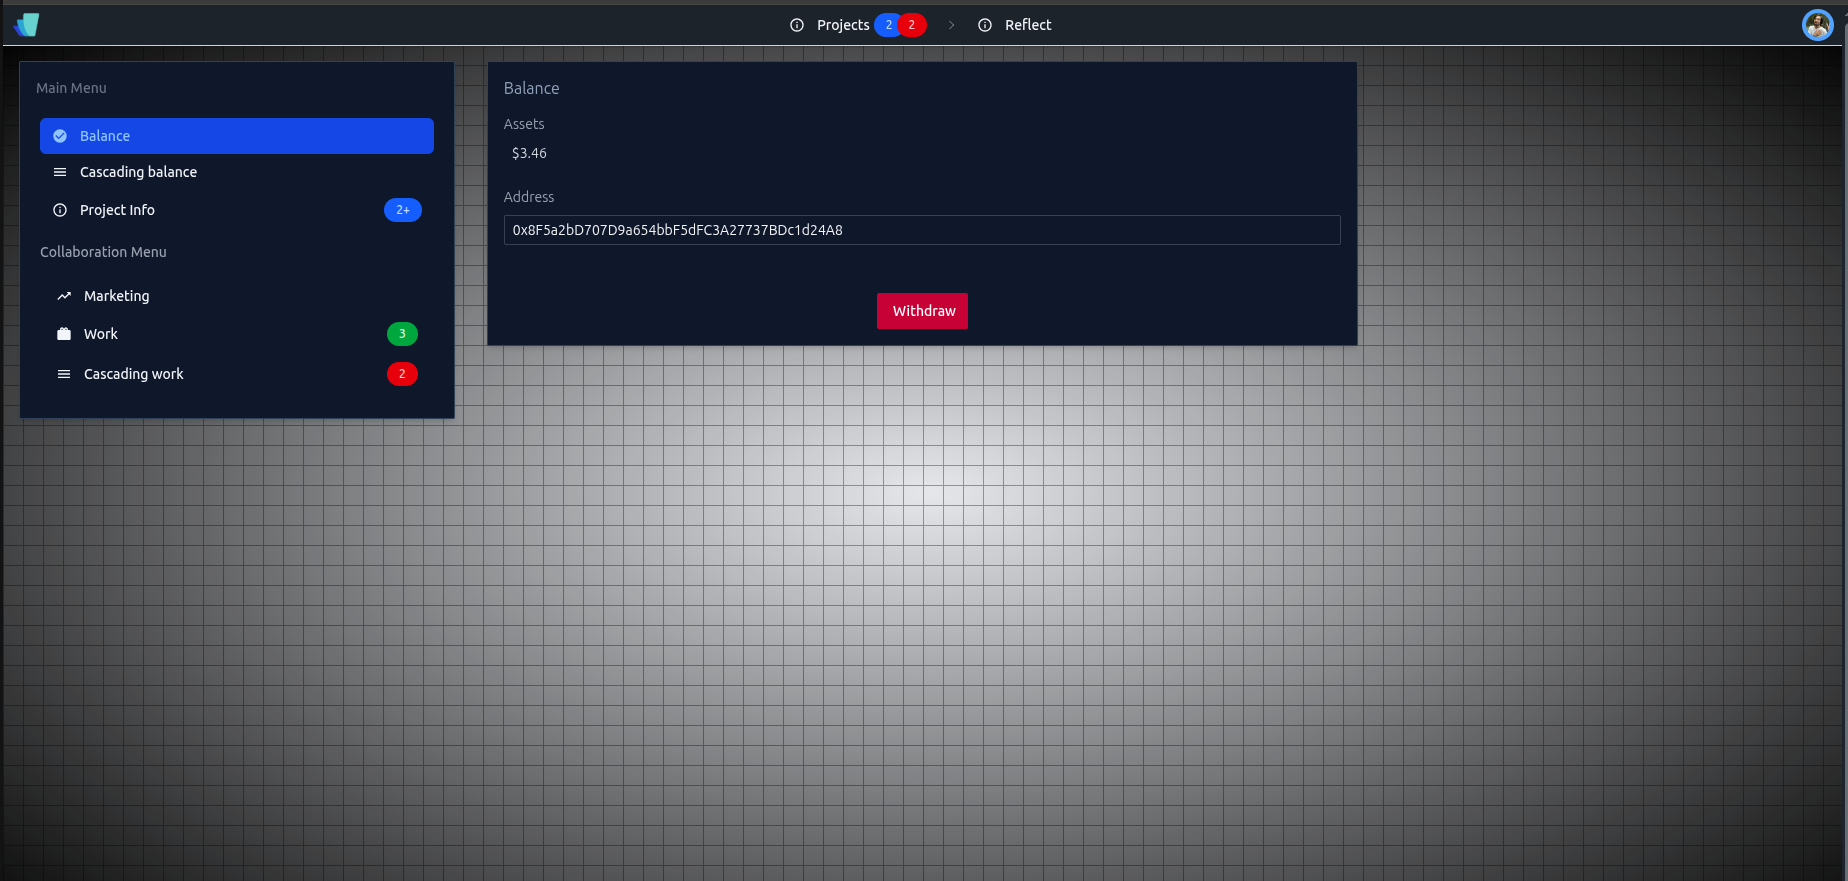Open the user avatar profile menu
Screen dimensions: 1848x881
pyautogui.click(x=1817, y=25)
